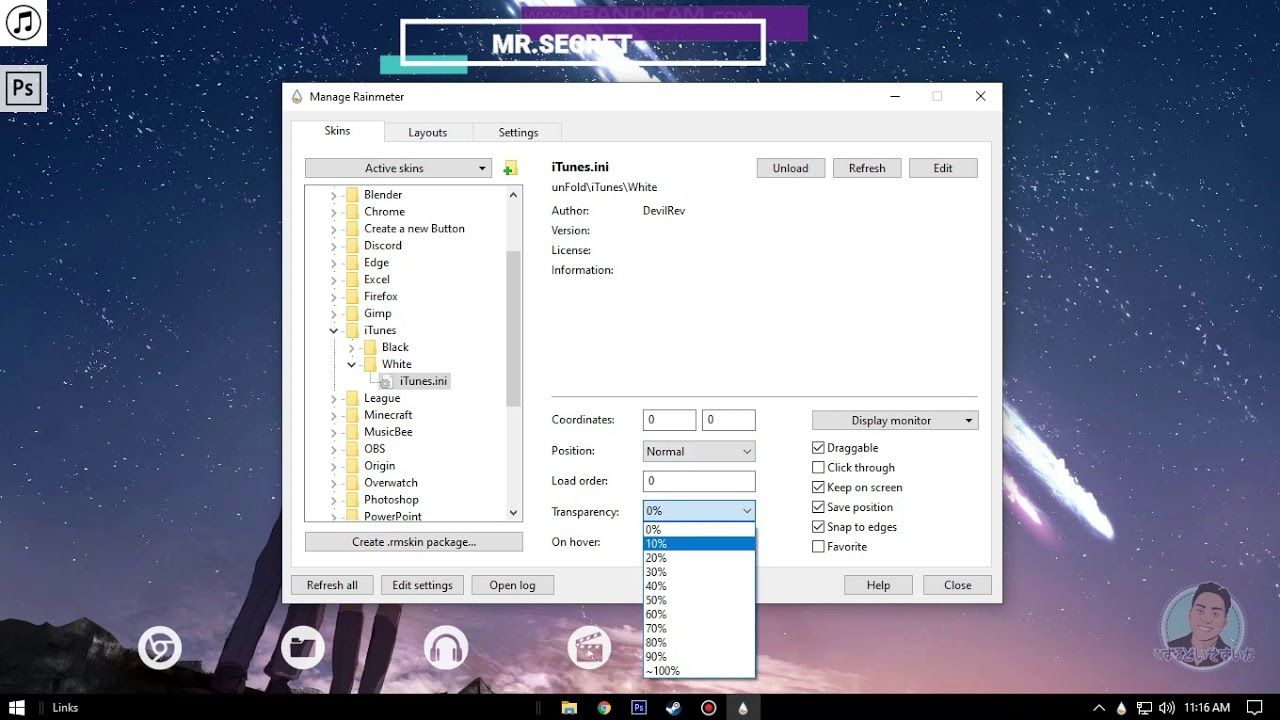The image size is (1280, 720).
Task: Open Edit settings
Action: tap(422, 585)
